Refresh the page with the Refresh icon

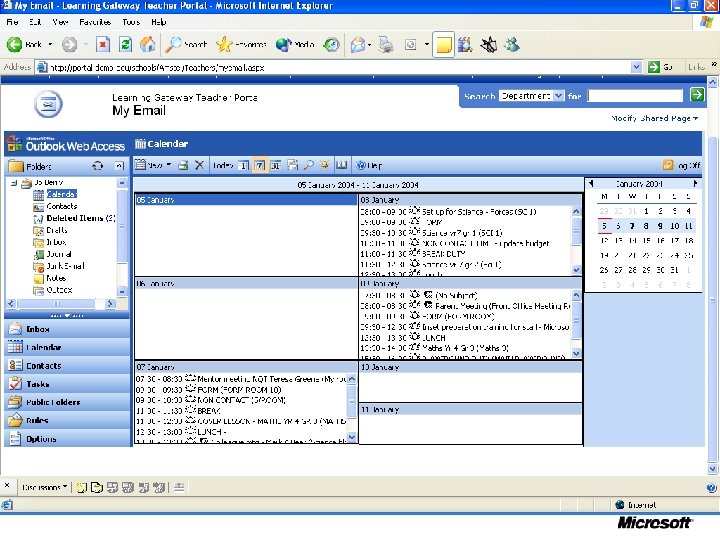pos(125,45)
